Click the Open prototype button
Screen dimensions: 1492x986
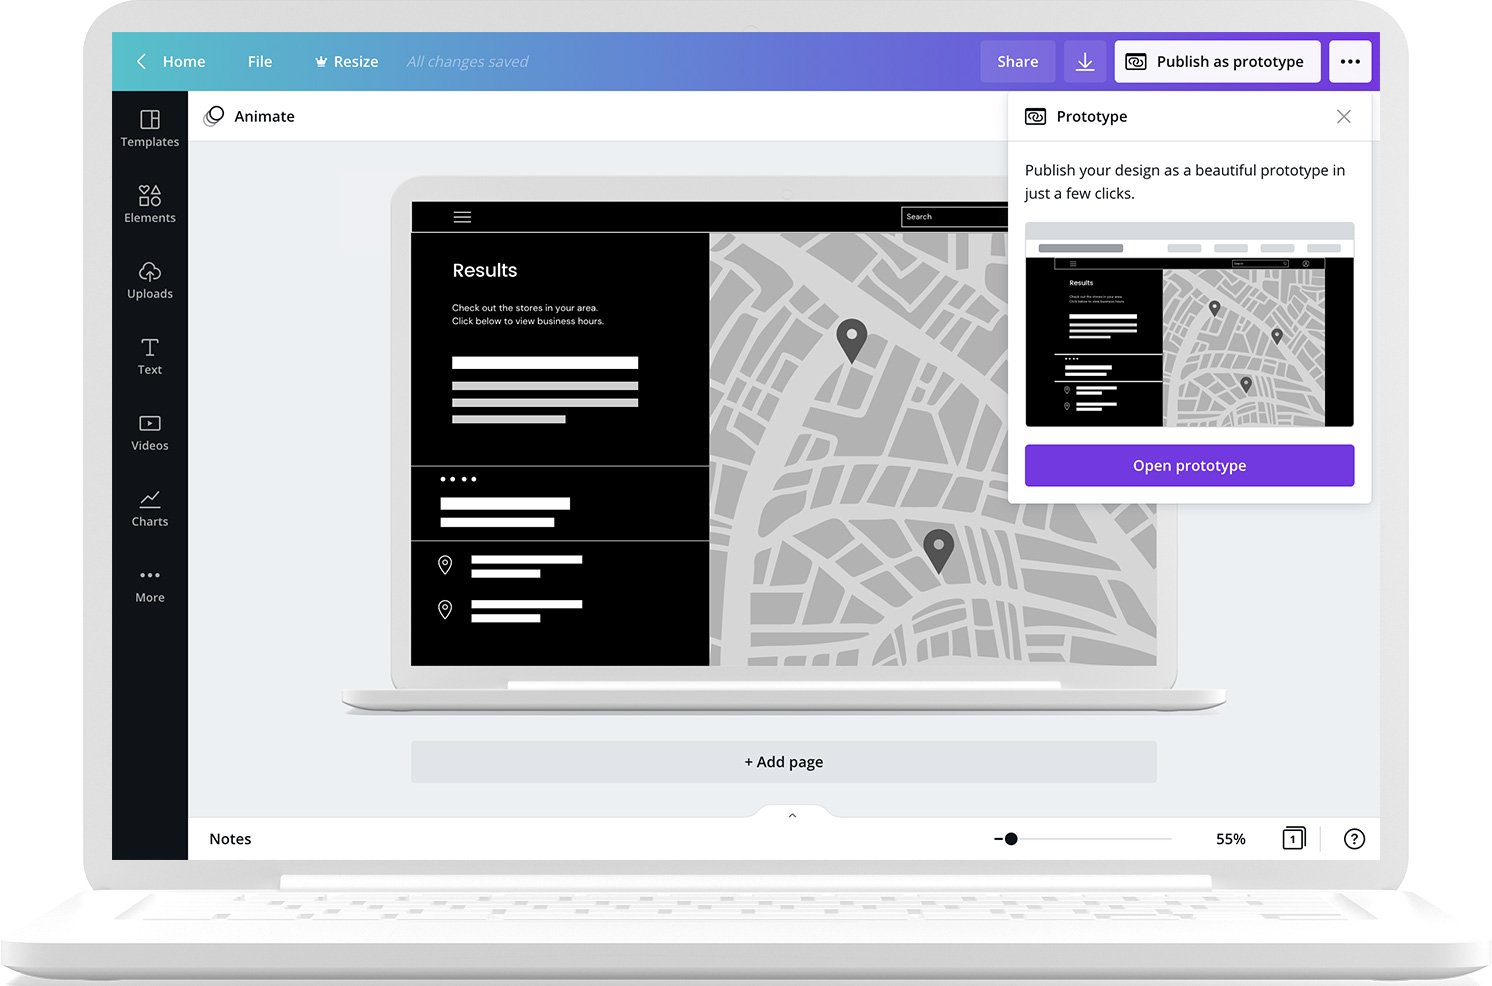[1189, 466]
